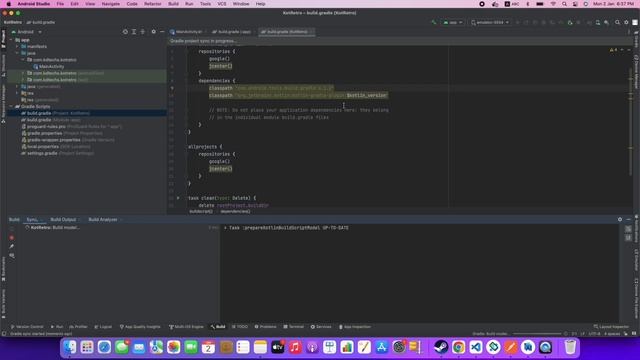
Task: Click Collapse All in Project panel
Action: tap(142, 32)
